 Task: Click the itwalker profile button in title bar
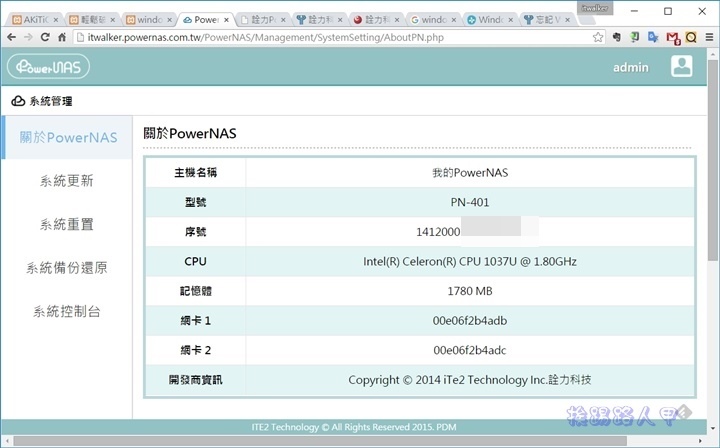click(595, 8)
